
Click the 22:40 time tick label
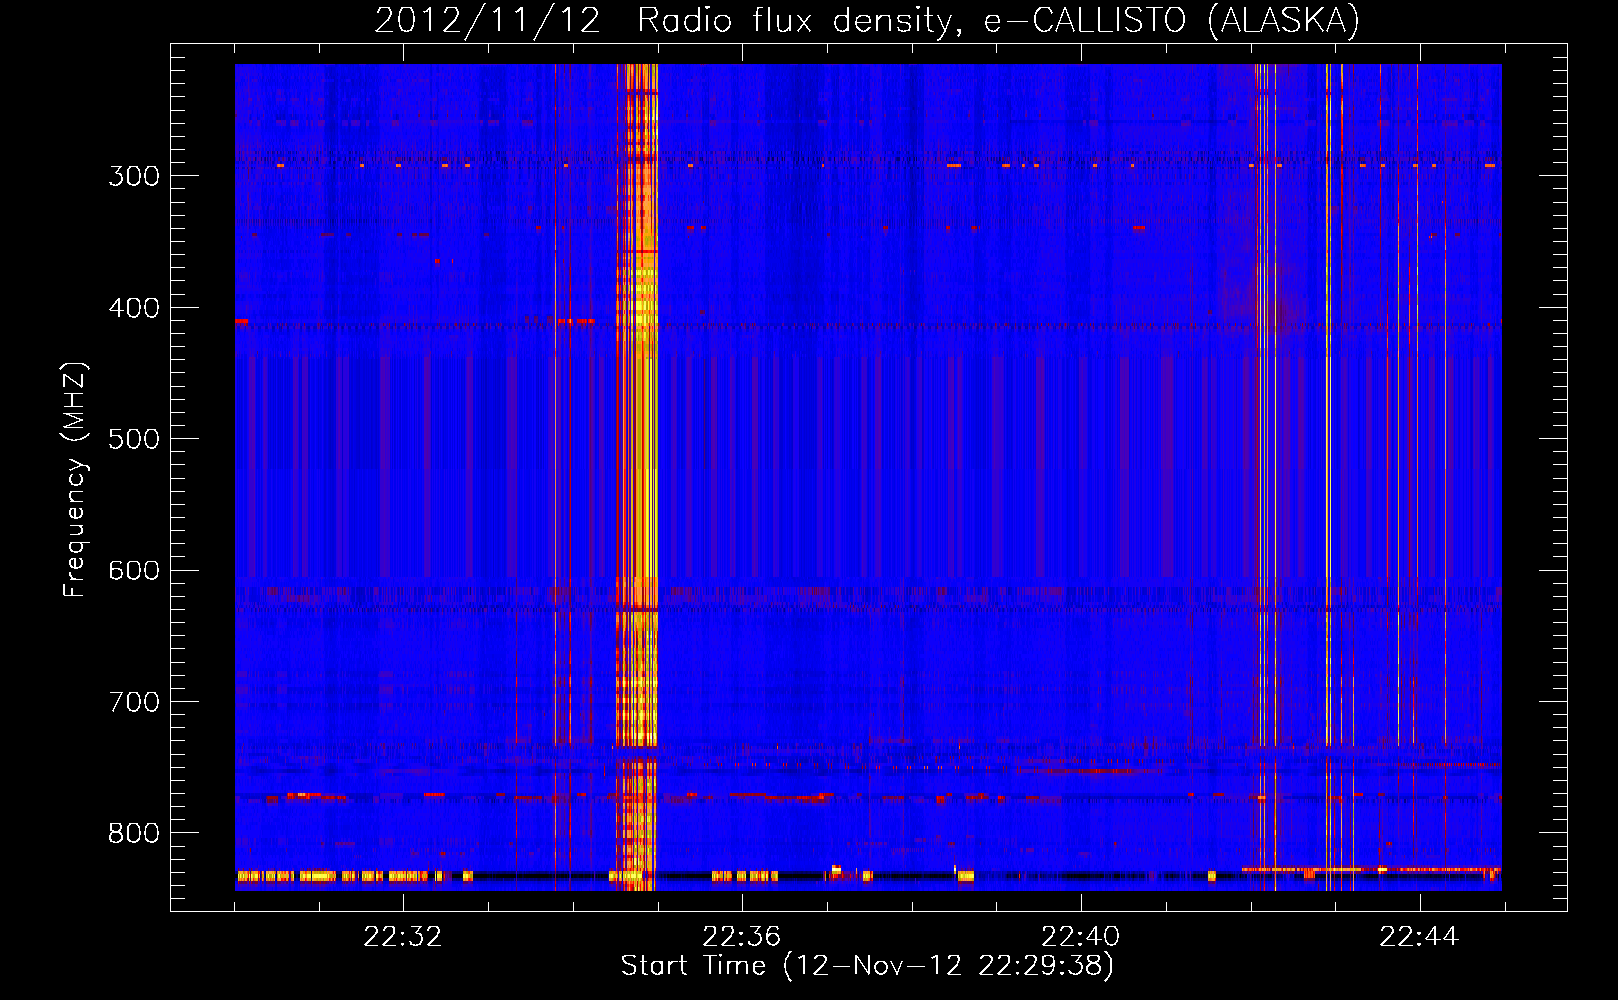pos(1081,937)
